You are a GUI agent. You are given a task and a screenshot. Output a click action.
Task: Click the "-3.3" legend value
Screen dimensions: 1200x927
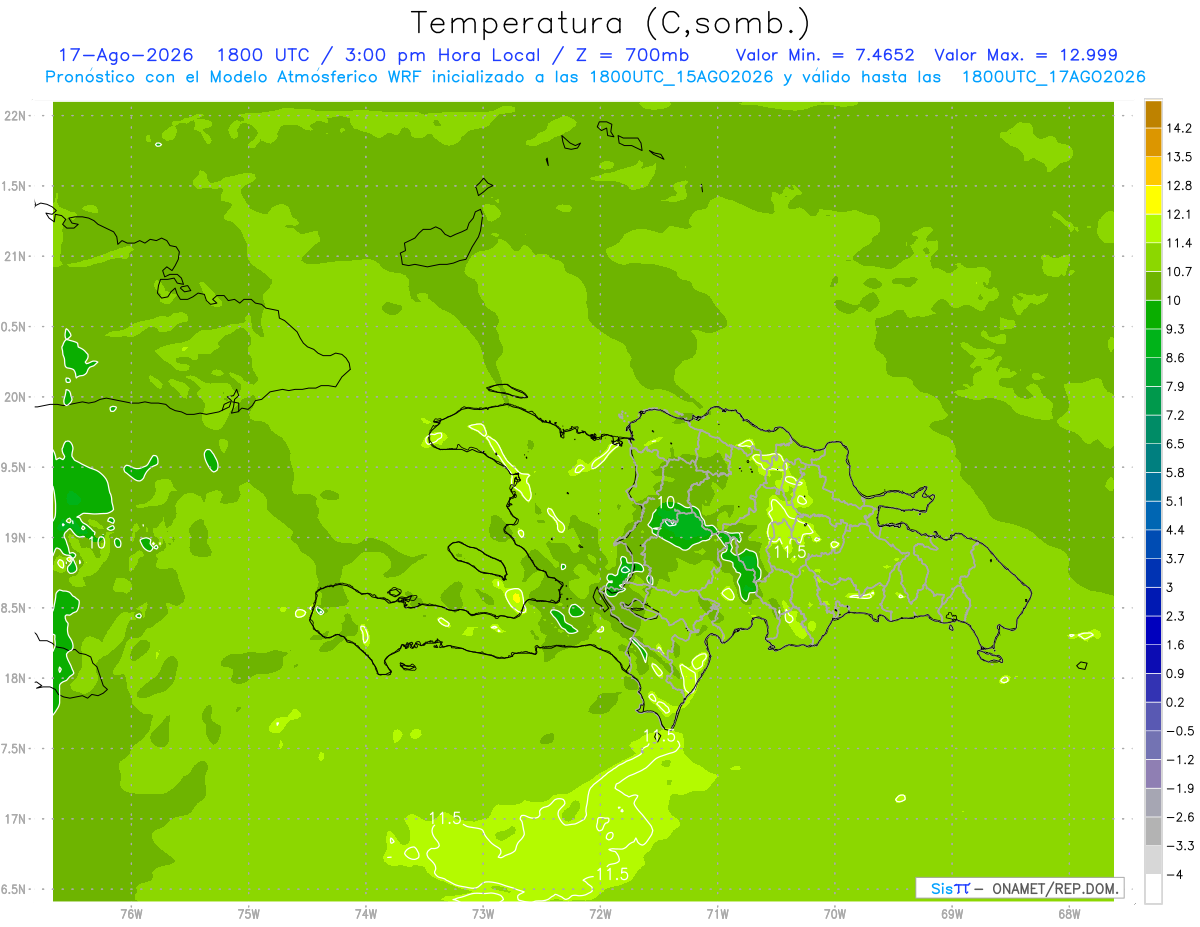[x=1180, y=846]
